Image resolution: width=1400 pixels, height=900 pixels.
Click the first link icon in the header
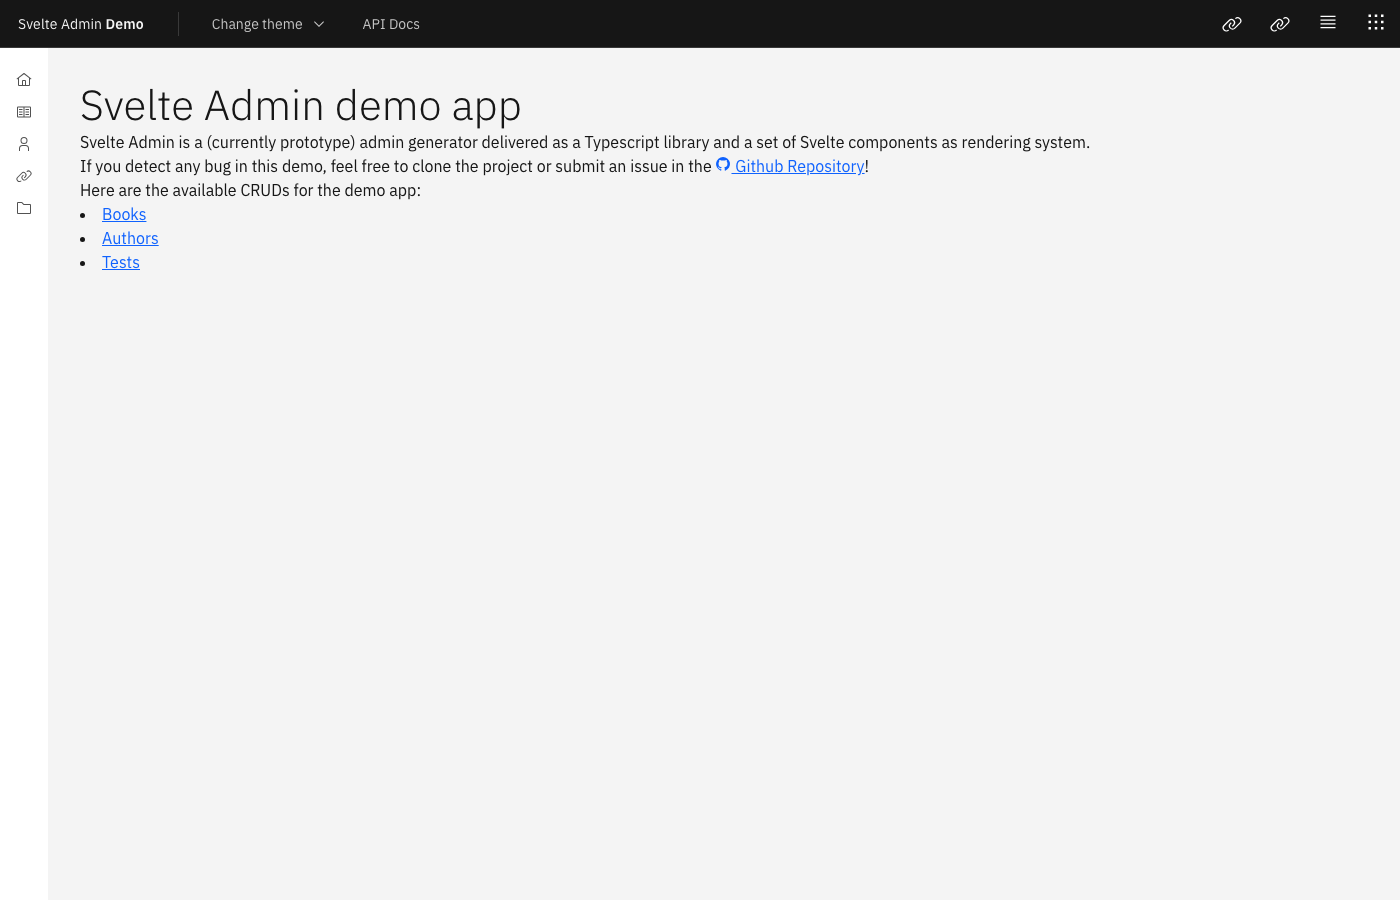pos(1231,23)
